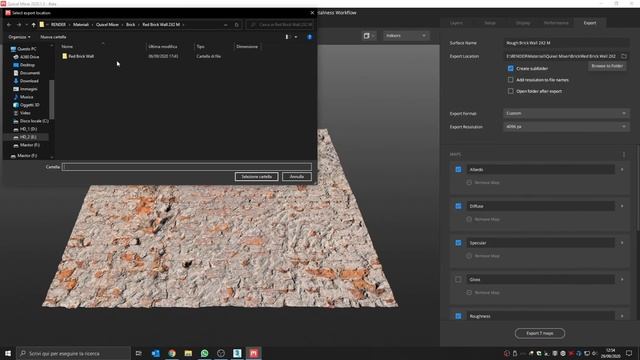Click Quixel Mixer in the breadcrumb path
The image size is (640, 360).
[x=107, y=25]
